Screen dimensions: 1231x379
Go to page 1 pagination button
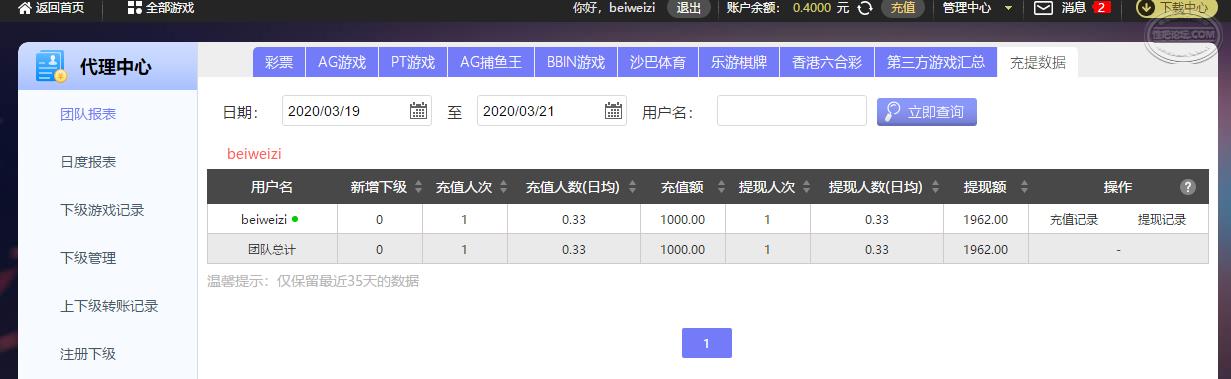(707, 343)
